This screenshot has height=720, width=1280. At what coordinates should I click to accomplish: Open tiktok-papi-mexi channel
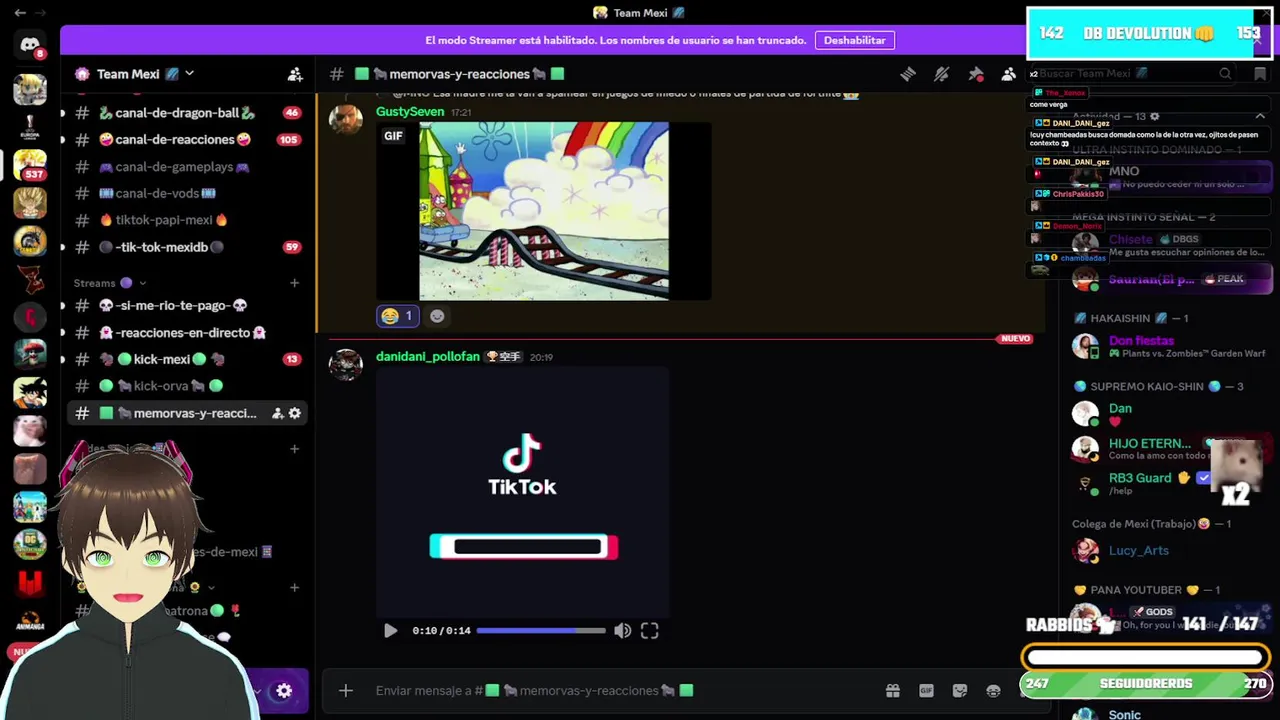(x=186, y=220)
